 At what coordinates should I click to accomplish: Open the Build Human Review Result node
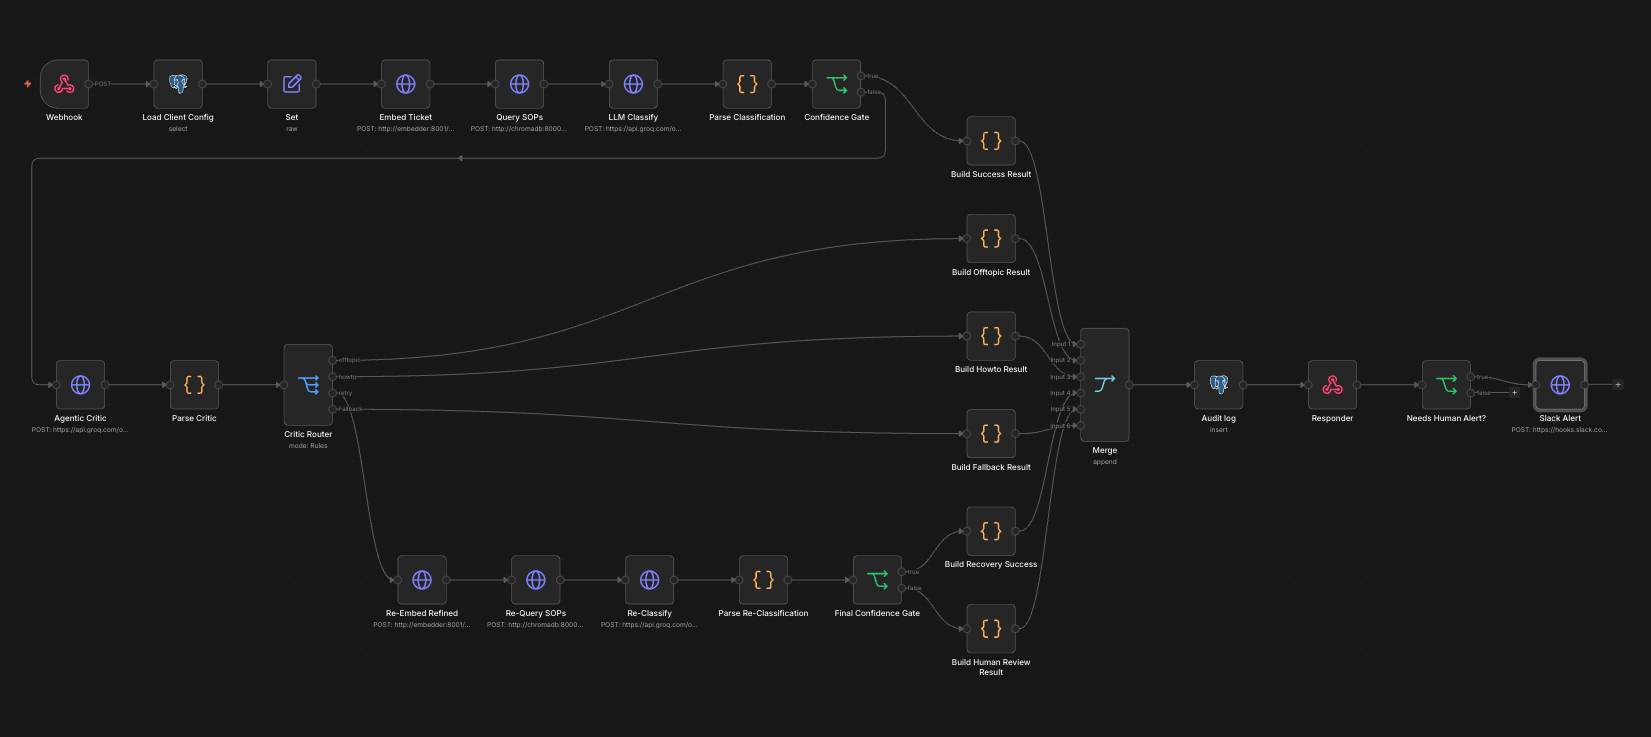991,629
